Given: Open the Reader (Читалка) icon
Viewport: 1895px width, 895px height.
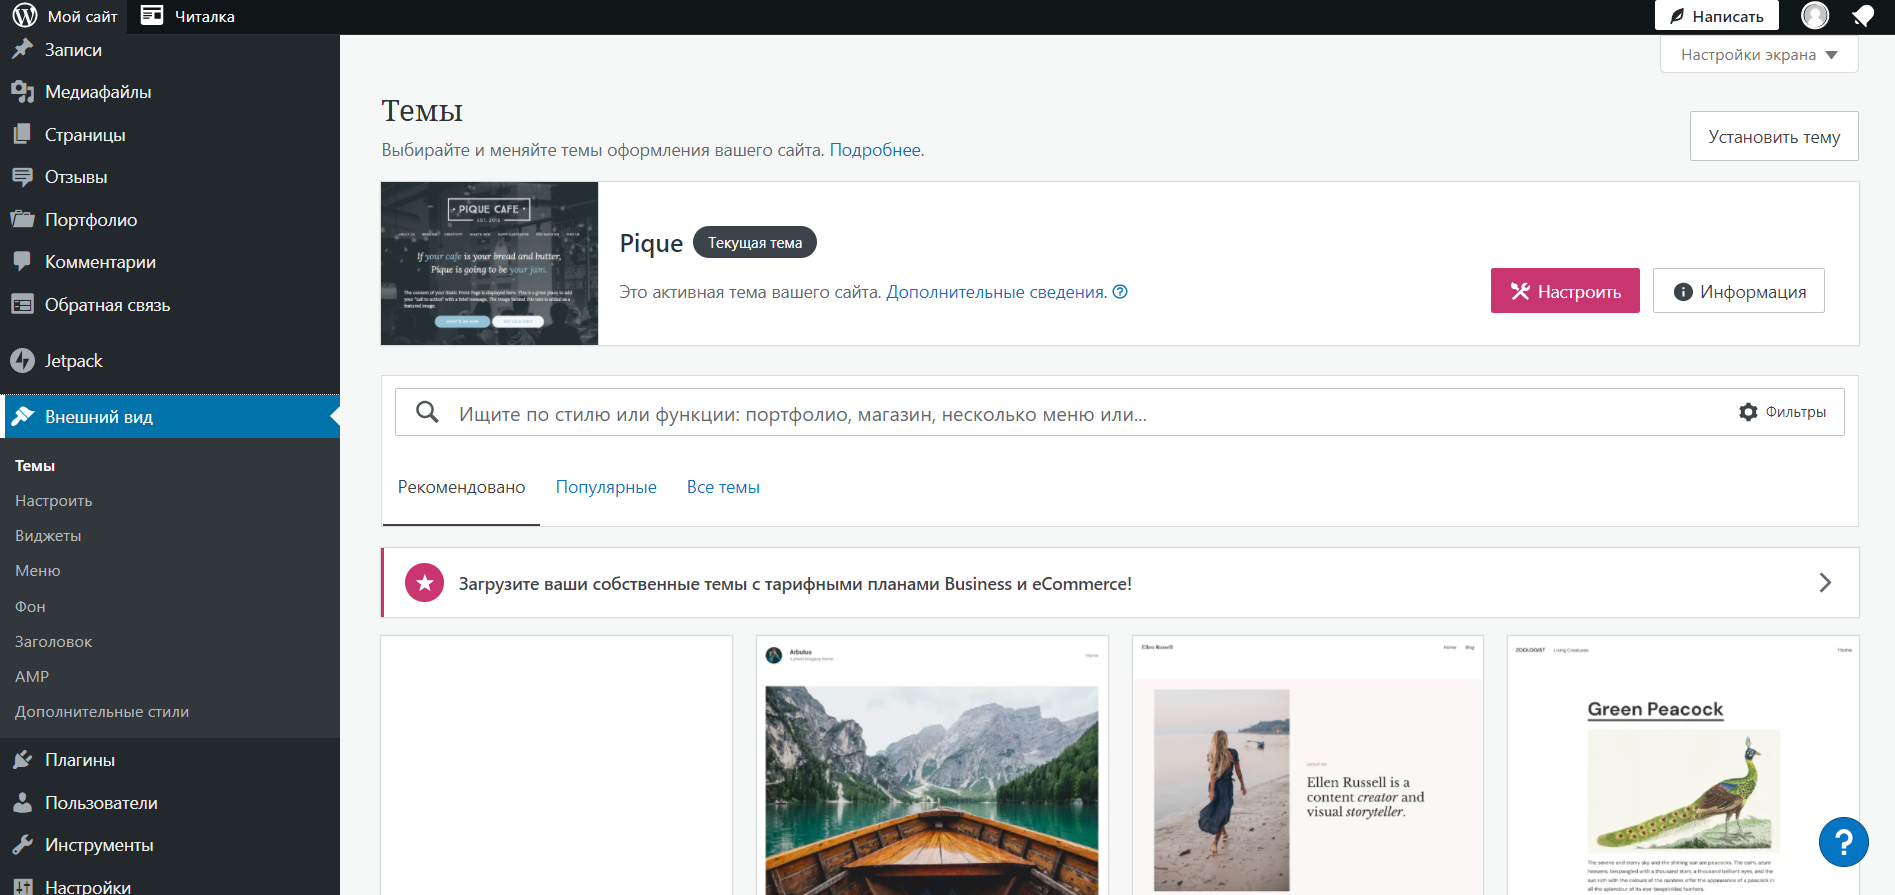Looking at the screenshot, I should tap(152, 16).
